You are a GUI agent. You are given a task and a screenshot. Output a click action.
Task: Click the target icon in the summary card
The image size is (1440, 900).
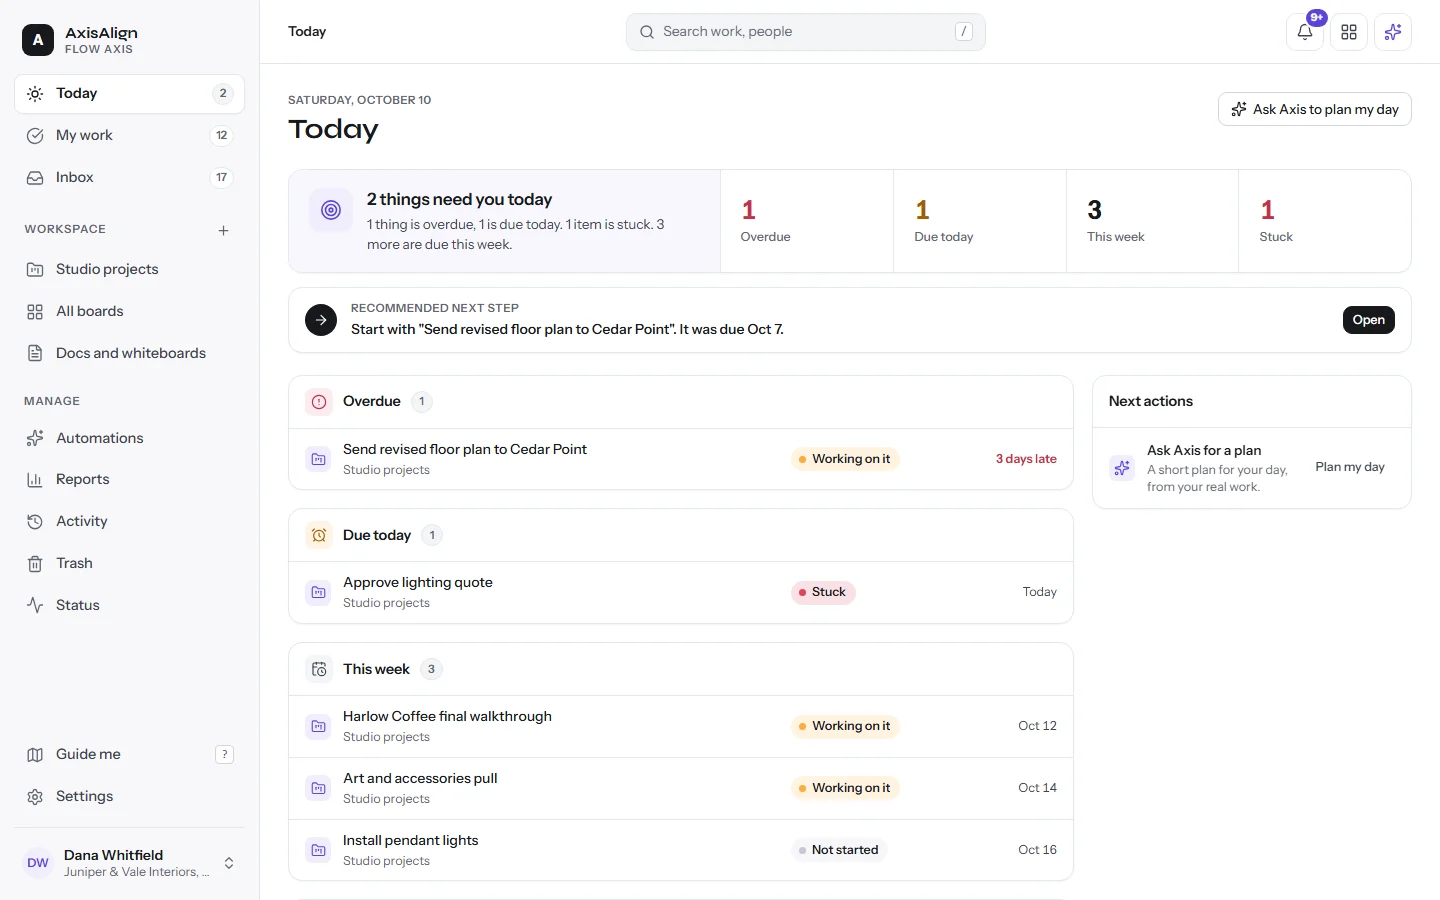pos(331,210)
